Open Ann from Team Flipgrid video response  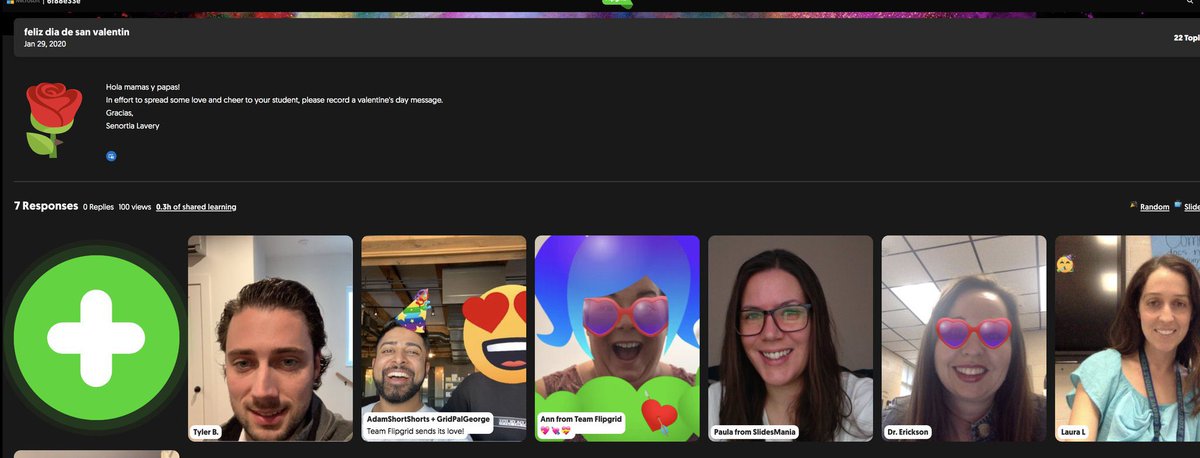[617, 338]
